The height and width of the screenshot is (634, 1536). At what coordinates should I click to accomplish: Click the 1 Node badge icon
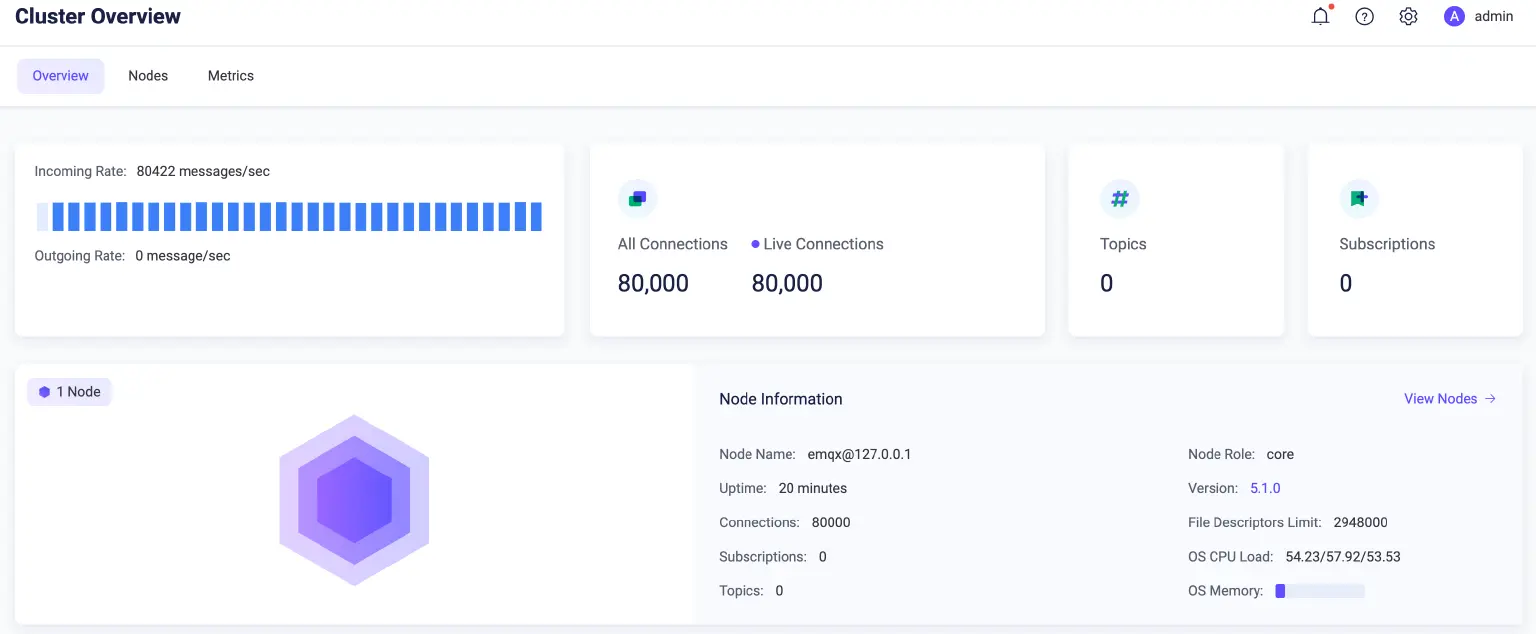tap(44, 391)
